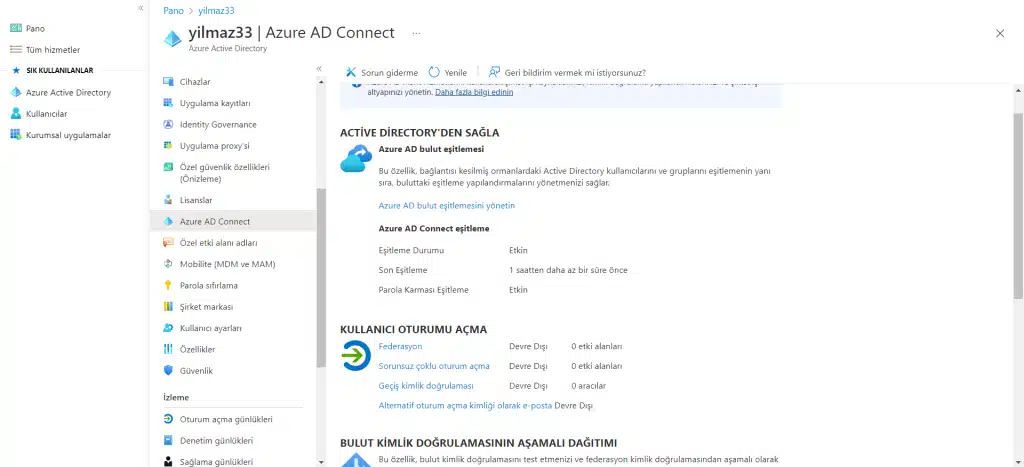Open the Sorunsuz çoklu oturum açma link
Image resolution: width=1024 pixels, height=467 pixels.
point(433,366)
